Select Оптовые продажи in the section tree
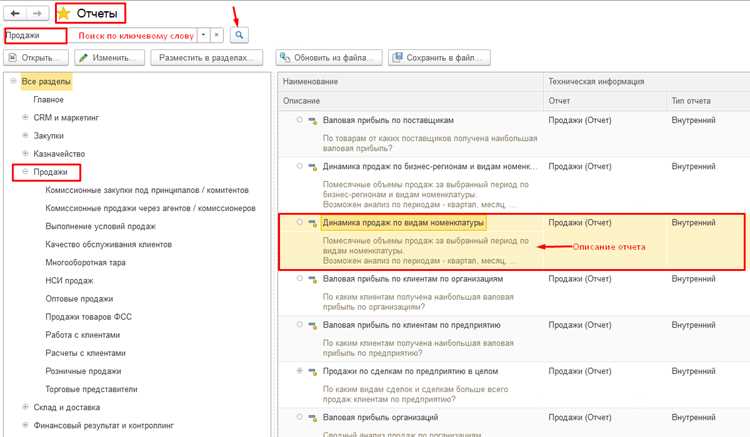 tap(79, 299)
